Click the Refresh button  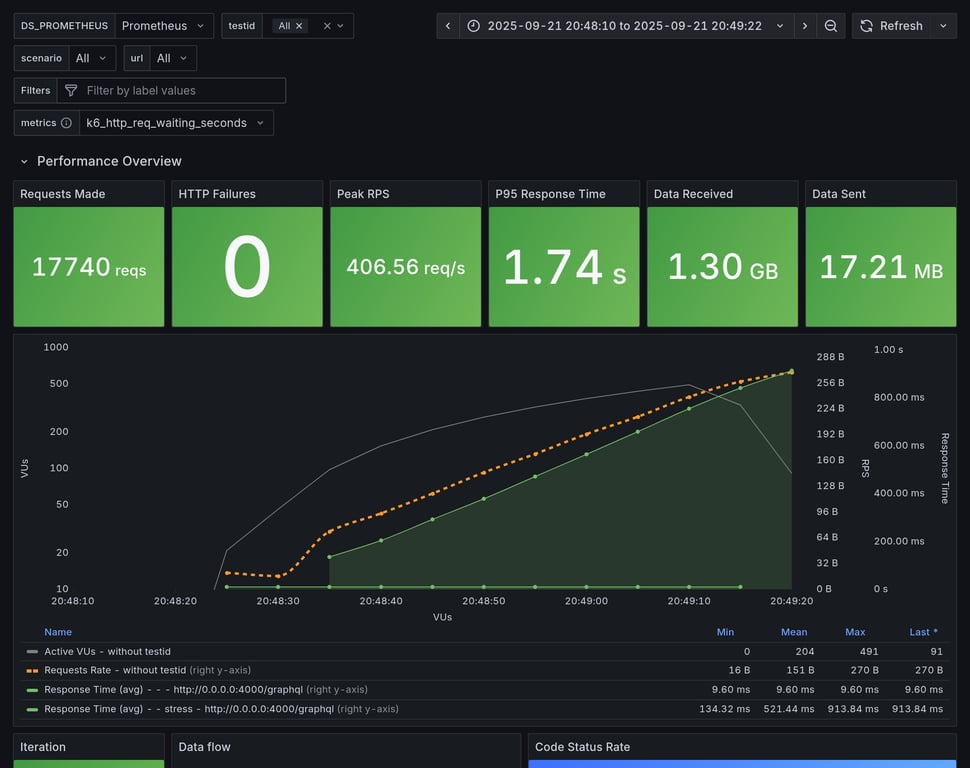891,26
